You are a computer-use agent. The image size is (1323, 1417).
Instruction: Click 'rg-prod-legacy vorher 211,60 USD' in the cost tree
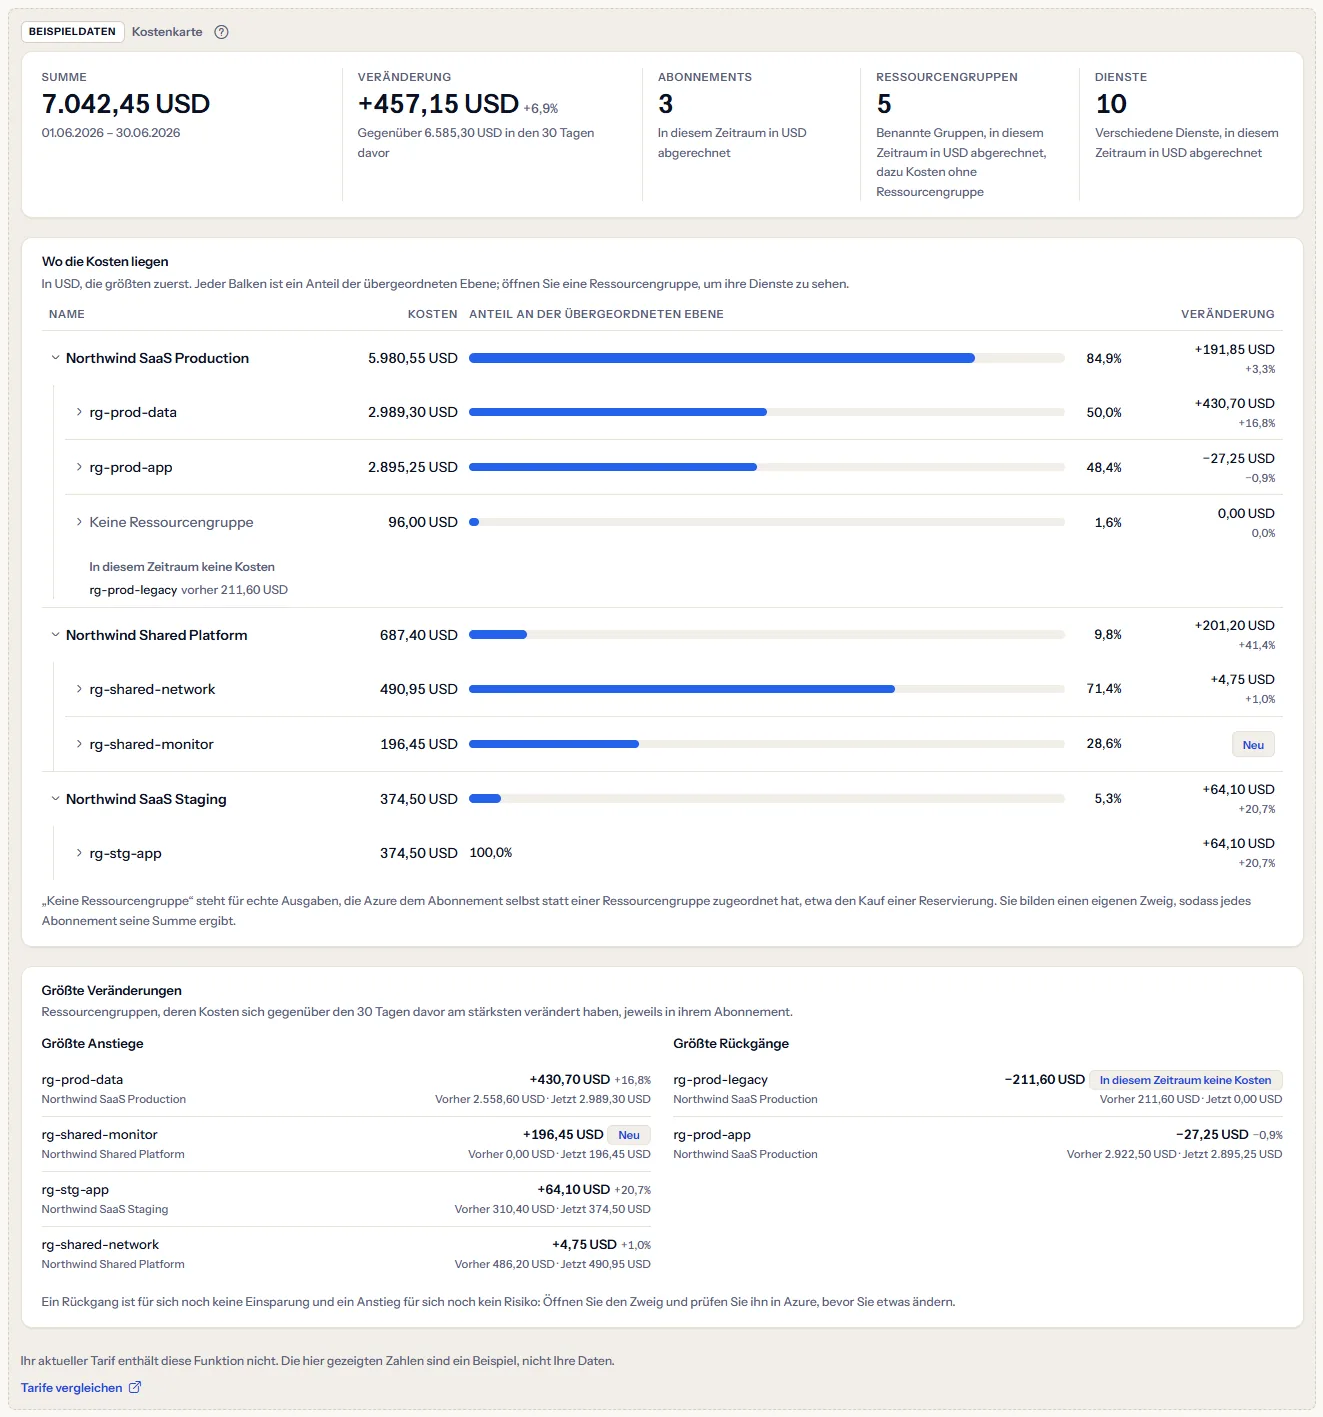[188, 590]
